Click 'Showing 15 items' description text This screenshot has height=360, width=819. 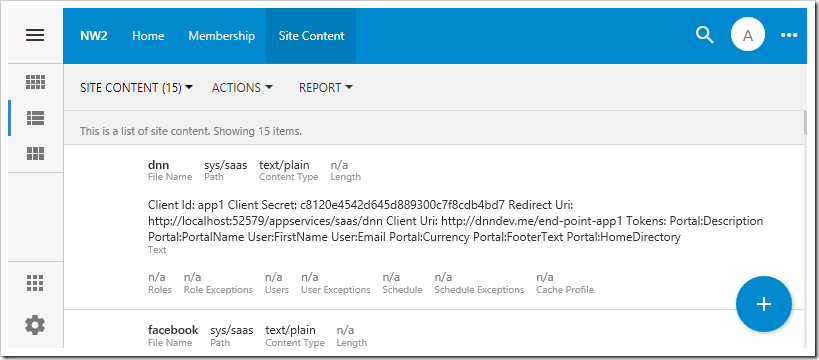click(x=257, y=131)
